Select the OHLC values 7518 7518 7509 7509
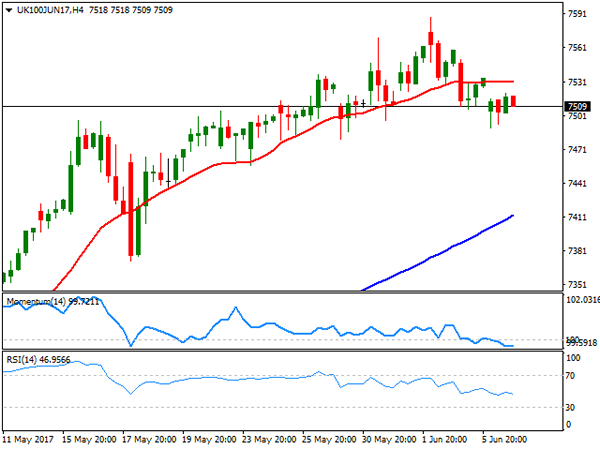This screenshot has width=600, height=450. 131,10
